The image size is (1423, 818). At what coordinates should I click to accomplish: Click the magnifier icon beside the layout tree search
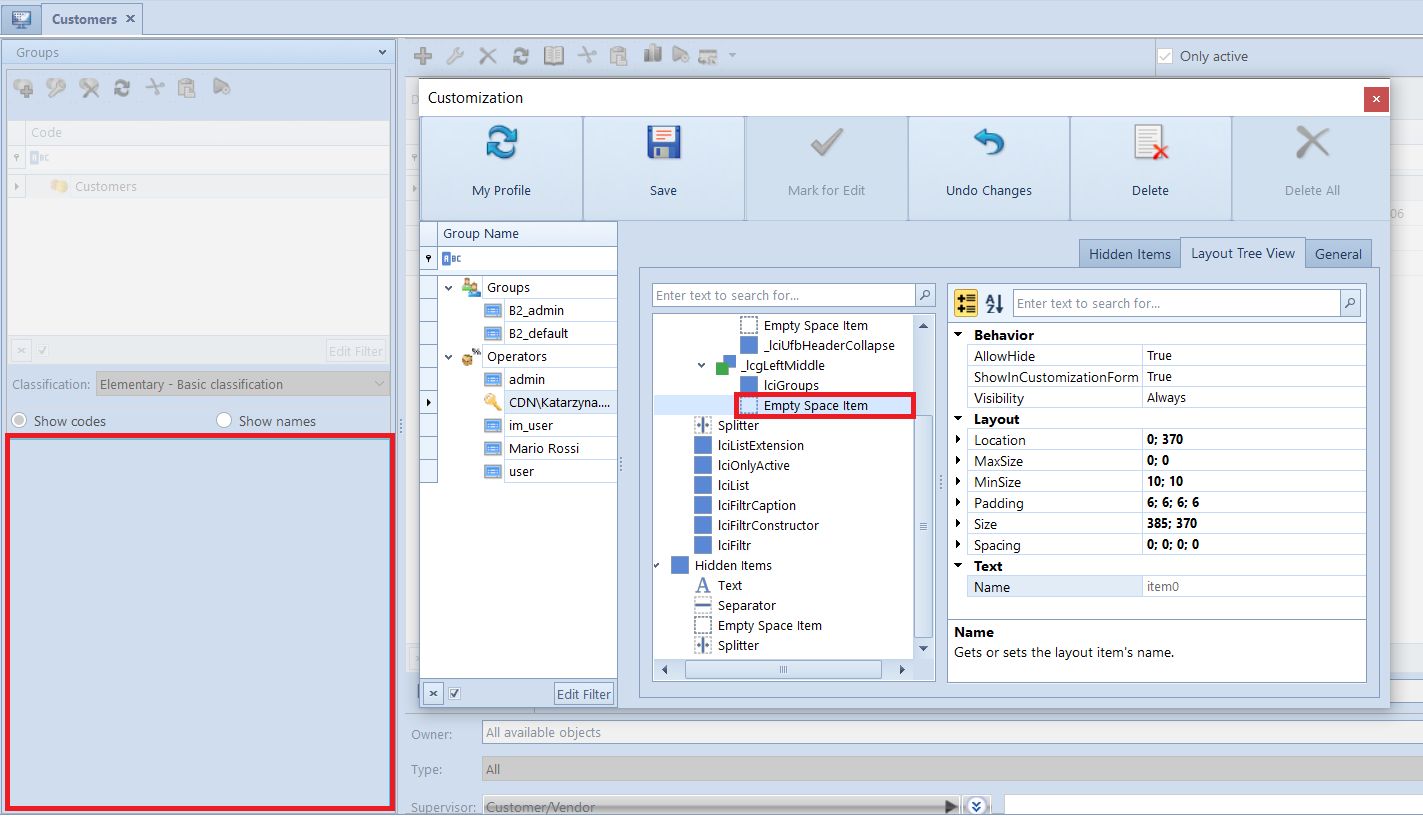click(x=925, y=295)
